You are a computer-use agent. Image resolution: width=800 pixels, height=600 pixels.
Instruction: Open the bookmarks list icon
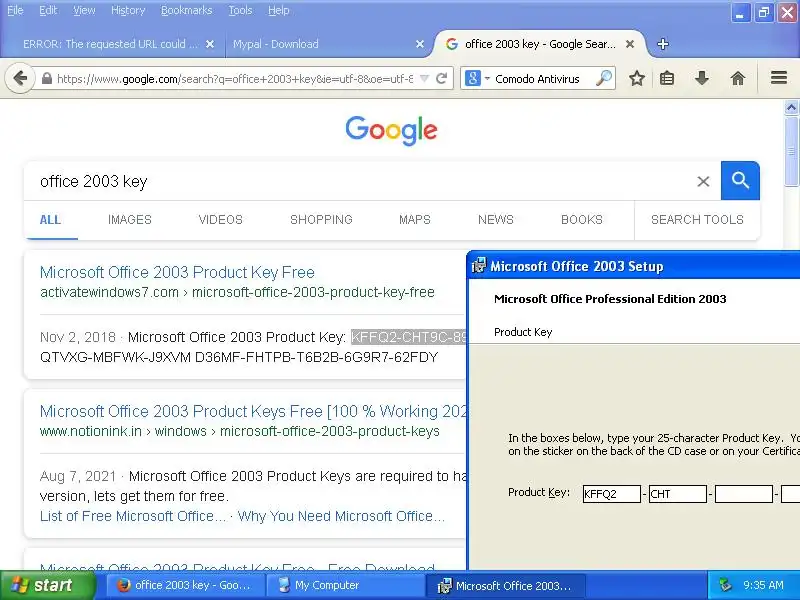pos(667,79)
